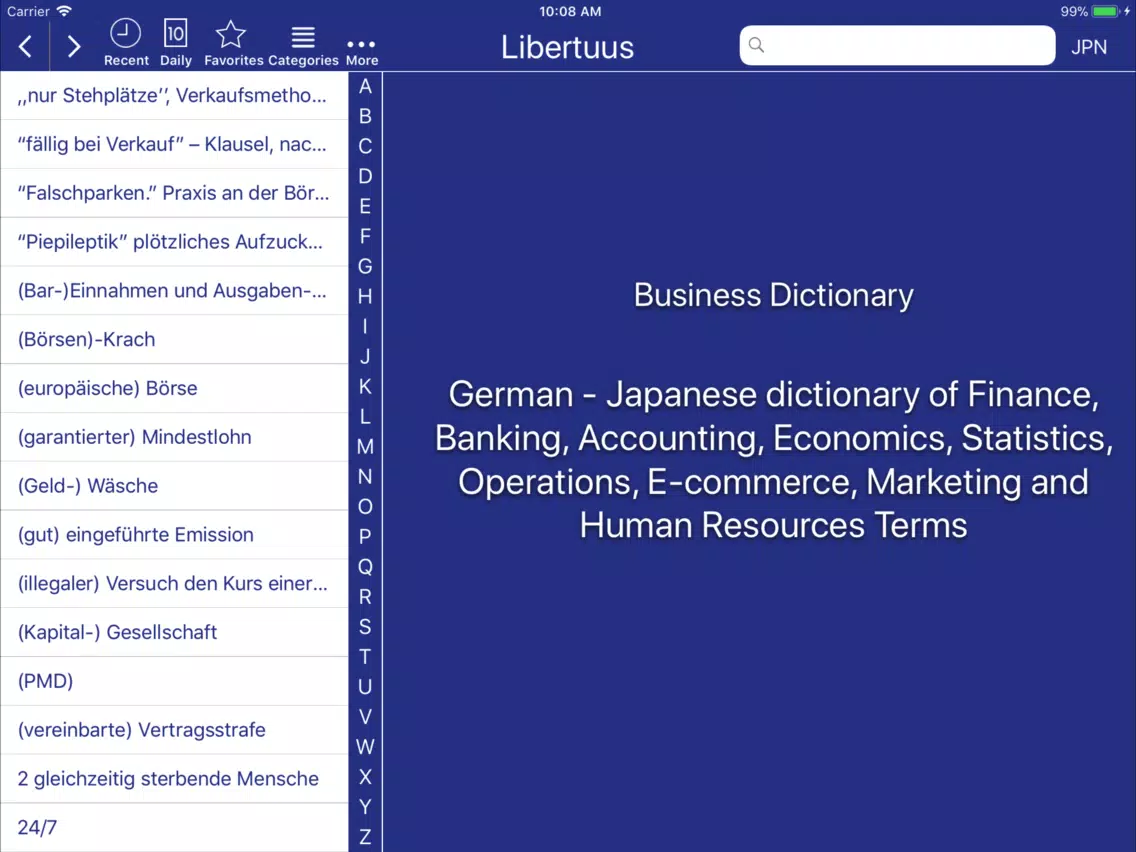Jump to letter G in index
The image size is (1136, 852).
[x=365, y=267]
